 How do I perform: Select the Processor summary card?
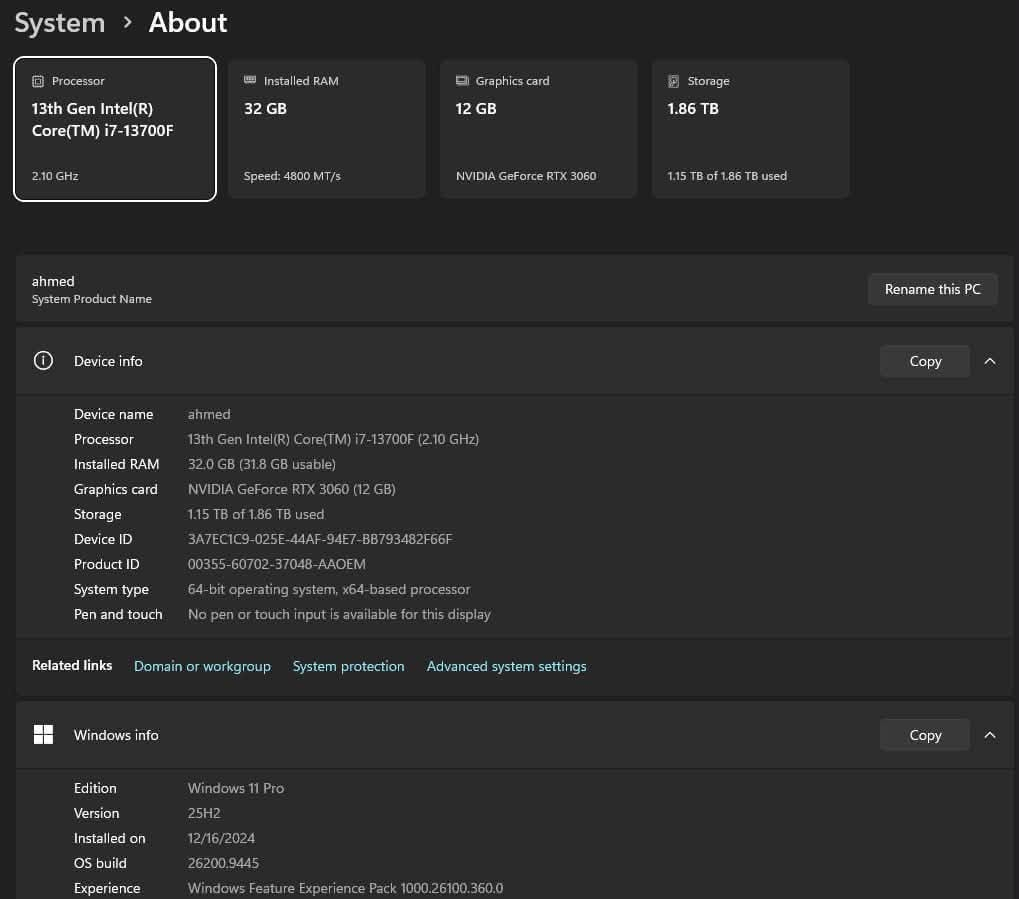(115, 129)
